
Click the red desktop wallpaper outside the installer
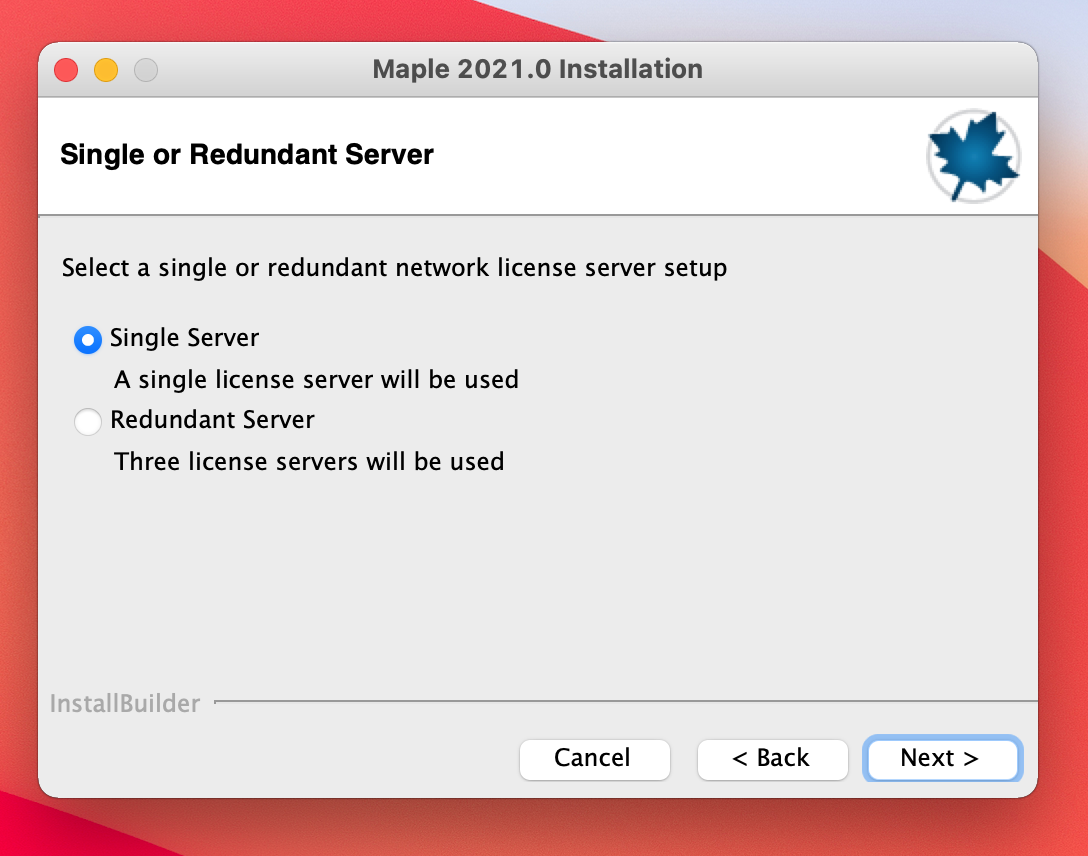[1058, 500]
